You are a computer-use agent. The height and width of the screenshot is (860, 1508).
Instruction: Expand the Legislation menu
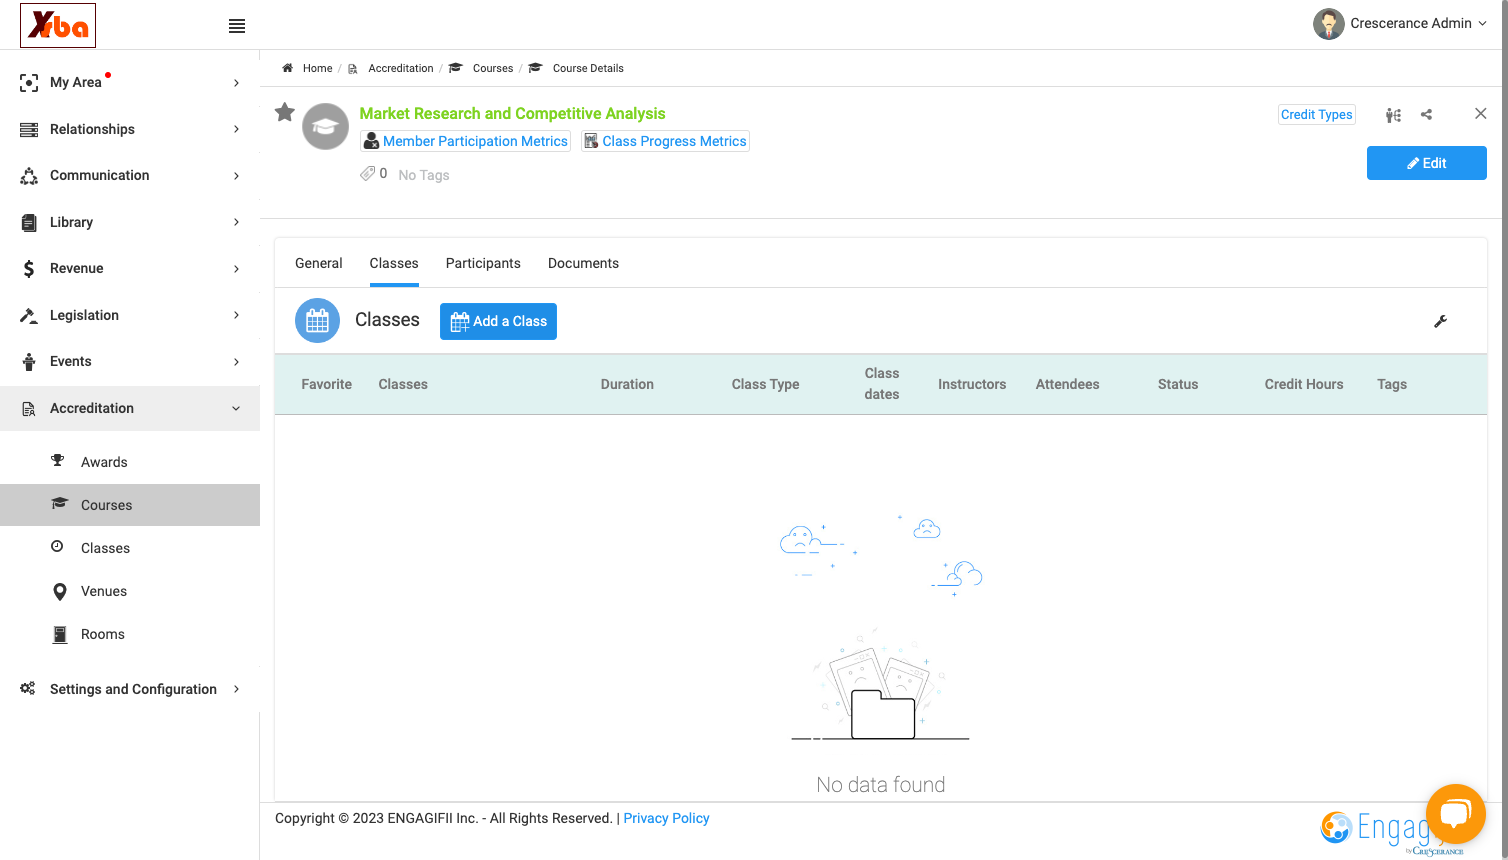click(130, 315)
